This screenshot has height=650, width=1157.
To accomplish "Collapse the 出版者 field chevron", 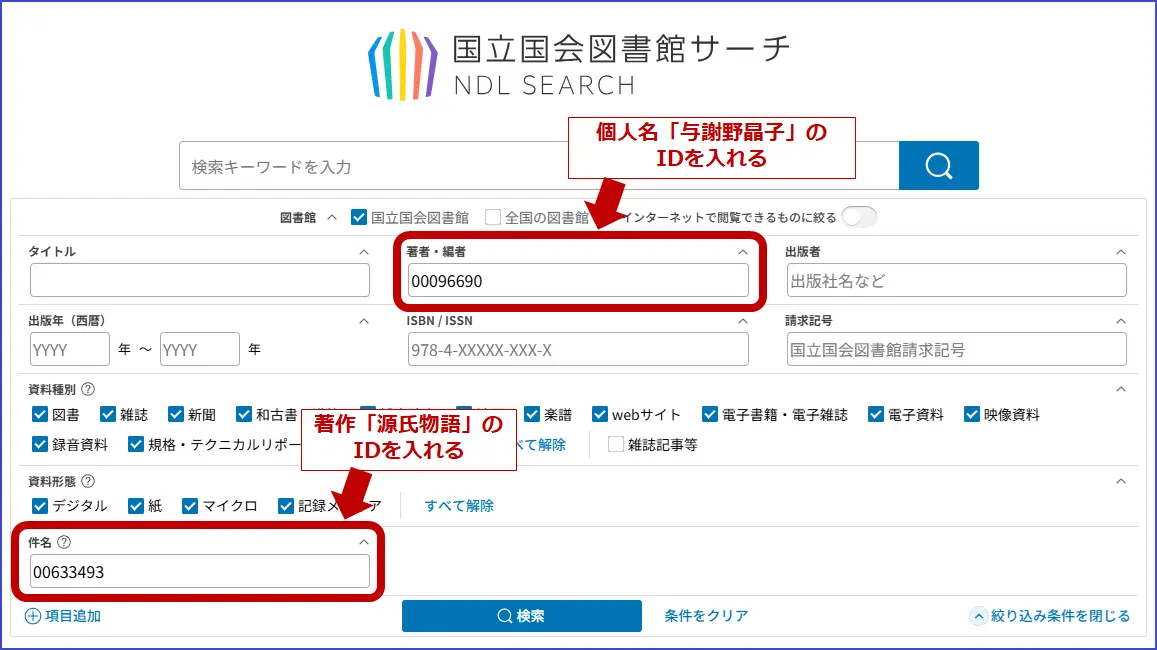I will [x=1120, y=252].
